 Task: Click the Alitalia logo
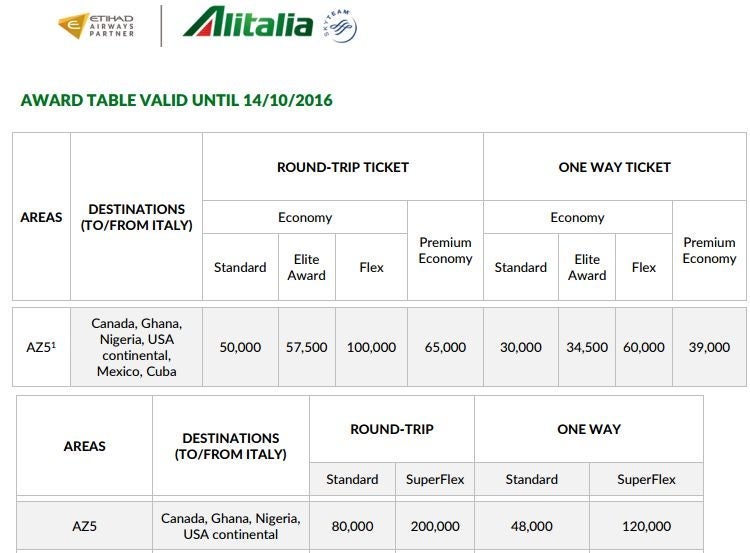(248, 23)
